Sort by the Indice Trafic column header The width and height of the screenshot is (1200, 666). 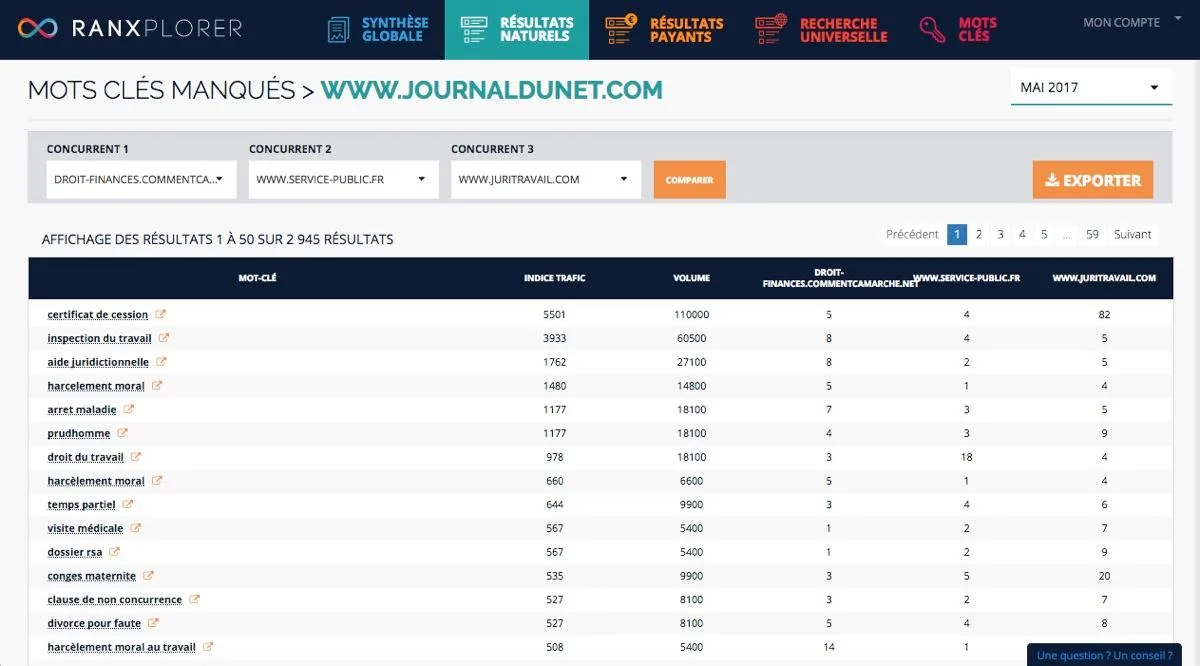pos(555,278)
